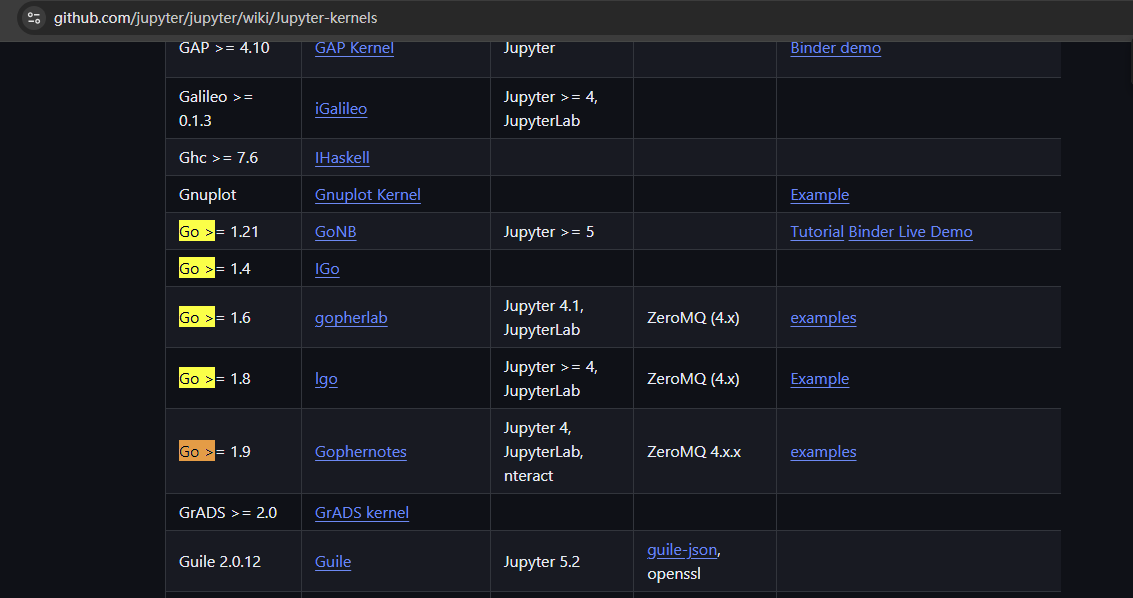Open the iGalileo kernel link
The width and height of the screenshot is (1133, 598).
point(340,109)
